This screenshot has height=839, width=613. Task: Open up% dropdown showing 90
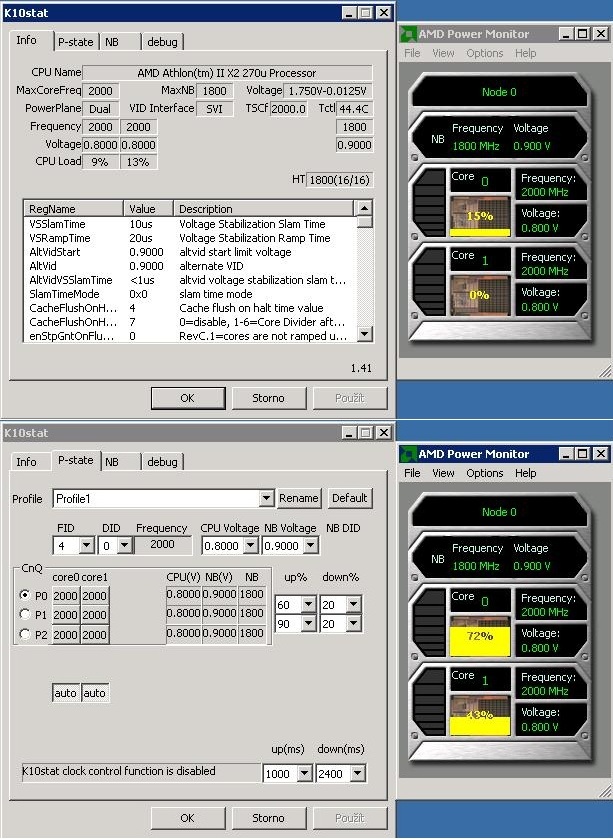coord(308,623)
